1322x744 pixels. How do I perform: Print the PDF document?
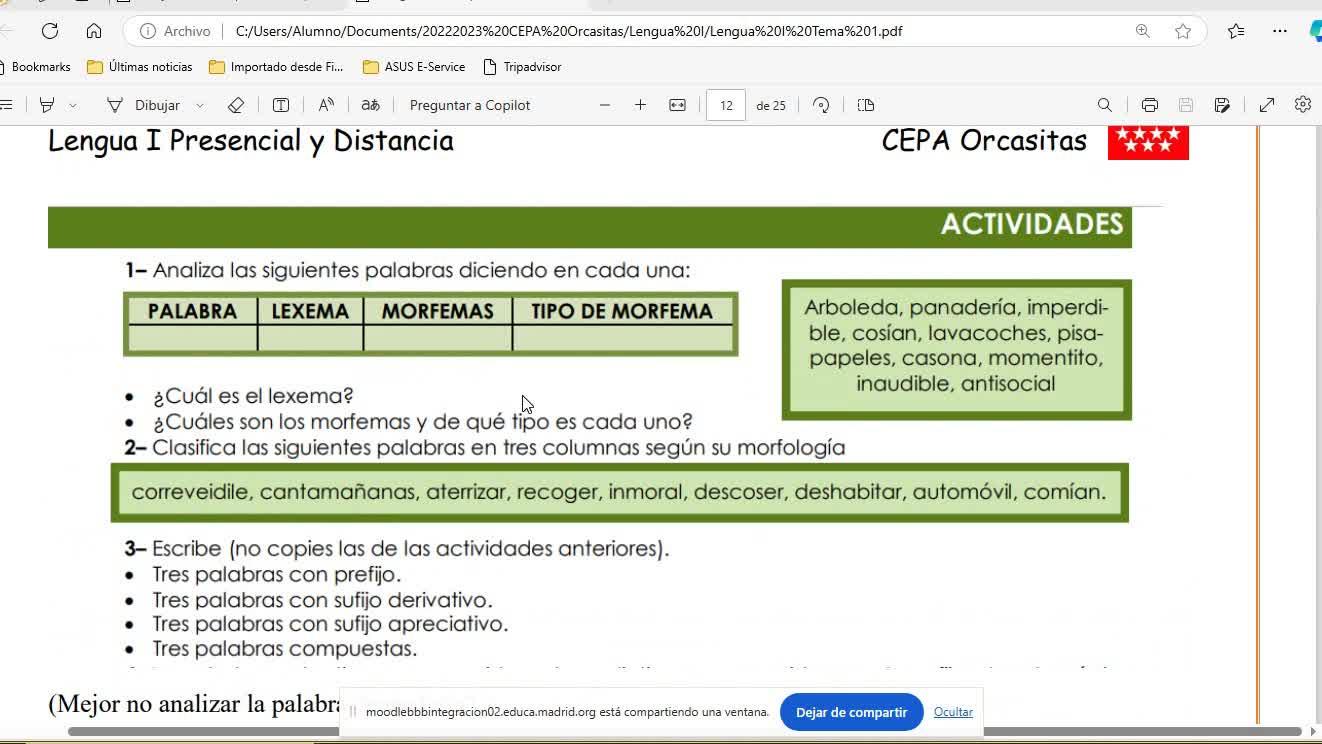1150,105
